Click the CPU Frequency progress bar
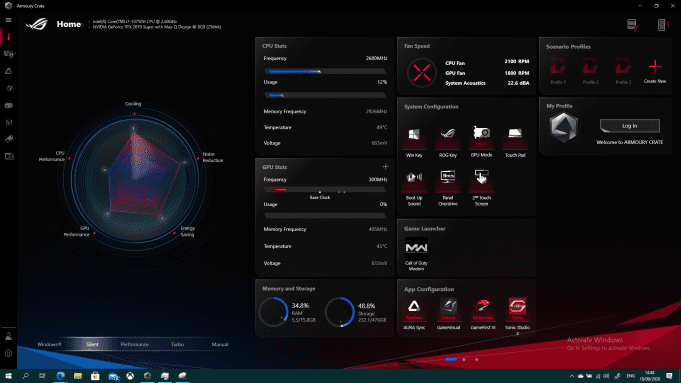 pos(325,71)
